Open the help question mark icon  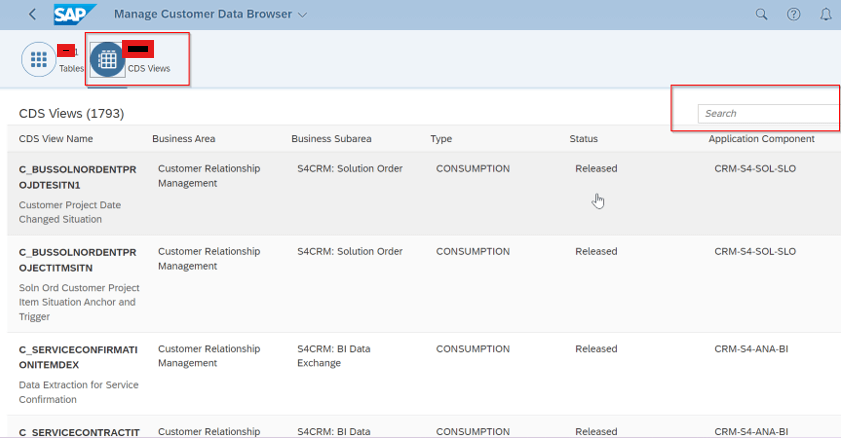[x=793, y=14]
